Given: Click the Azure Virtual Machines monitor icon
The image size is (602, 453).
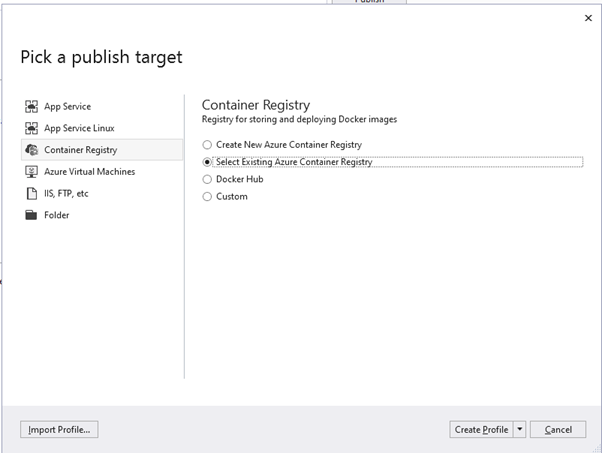Looking at the screenshot, I should pos(31,172).
